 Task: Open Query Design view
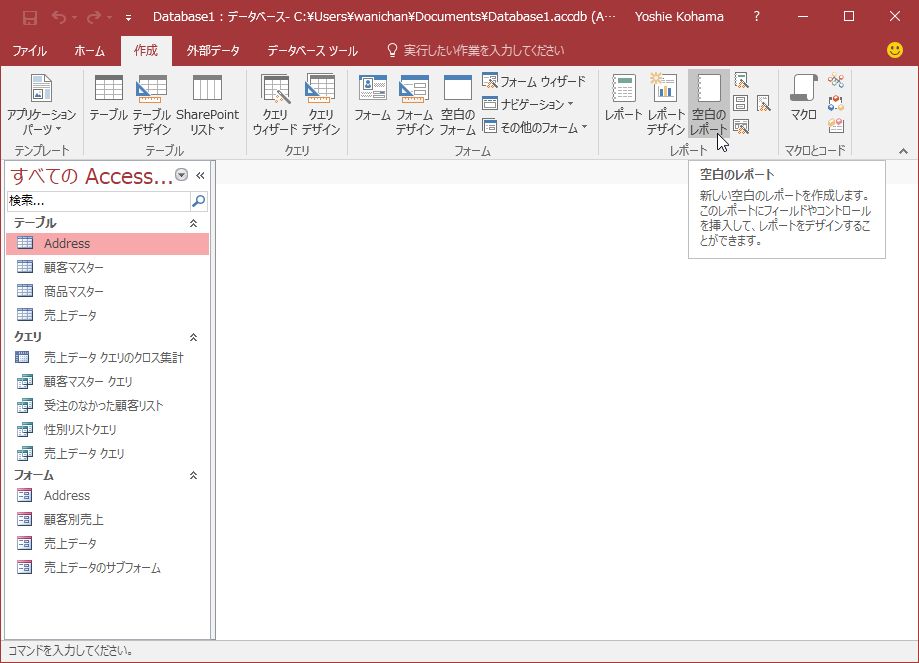point(321,105)
